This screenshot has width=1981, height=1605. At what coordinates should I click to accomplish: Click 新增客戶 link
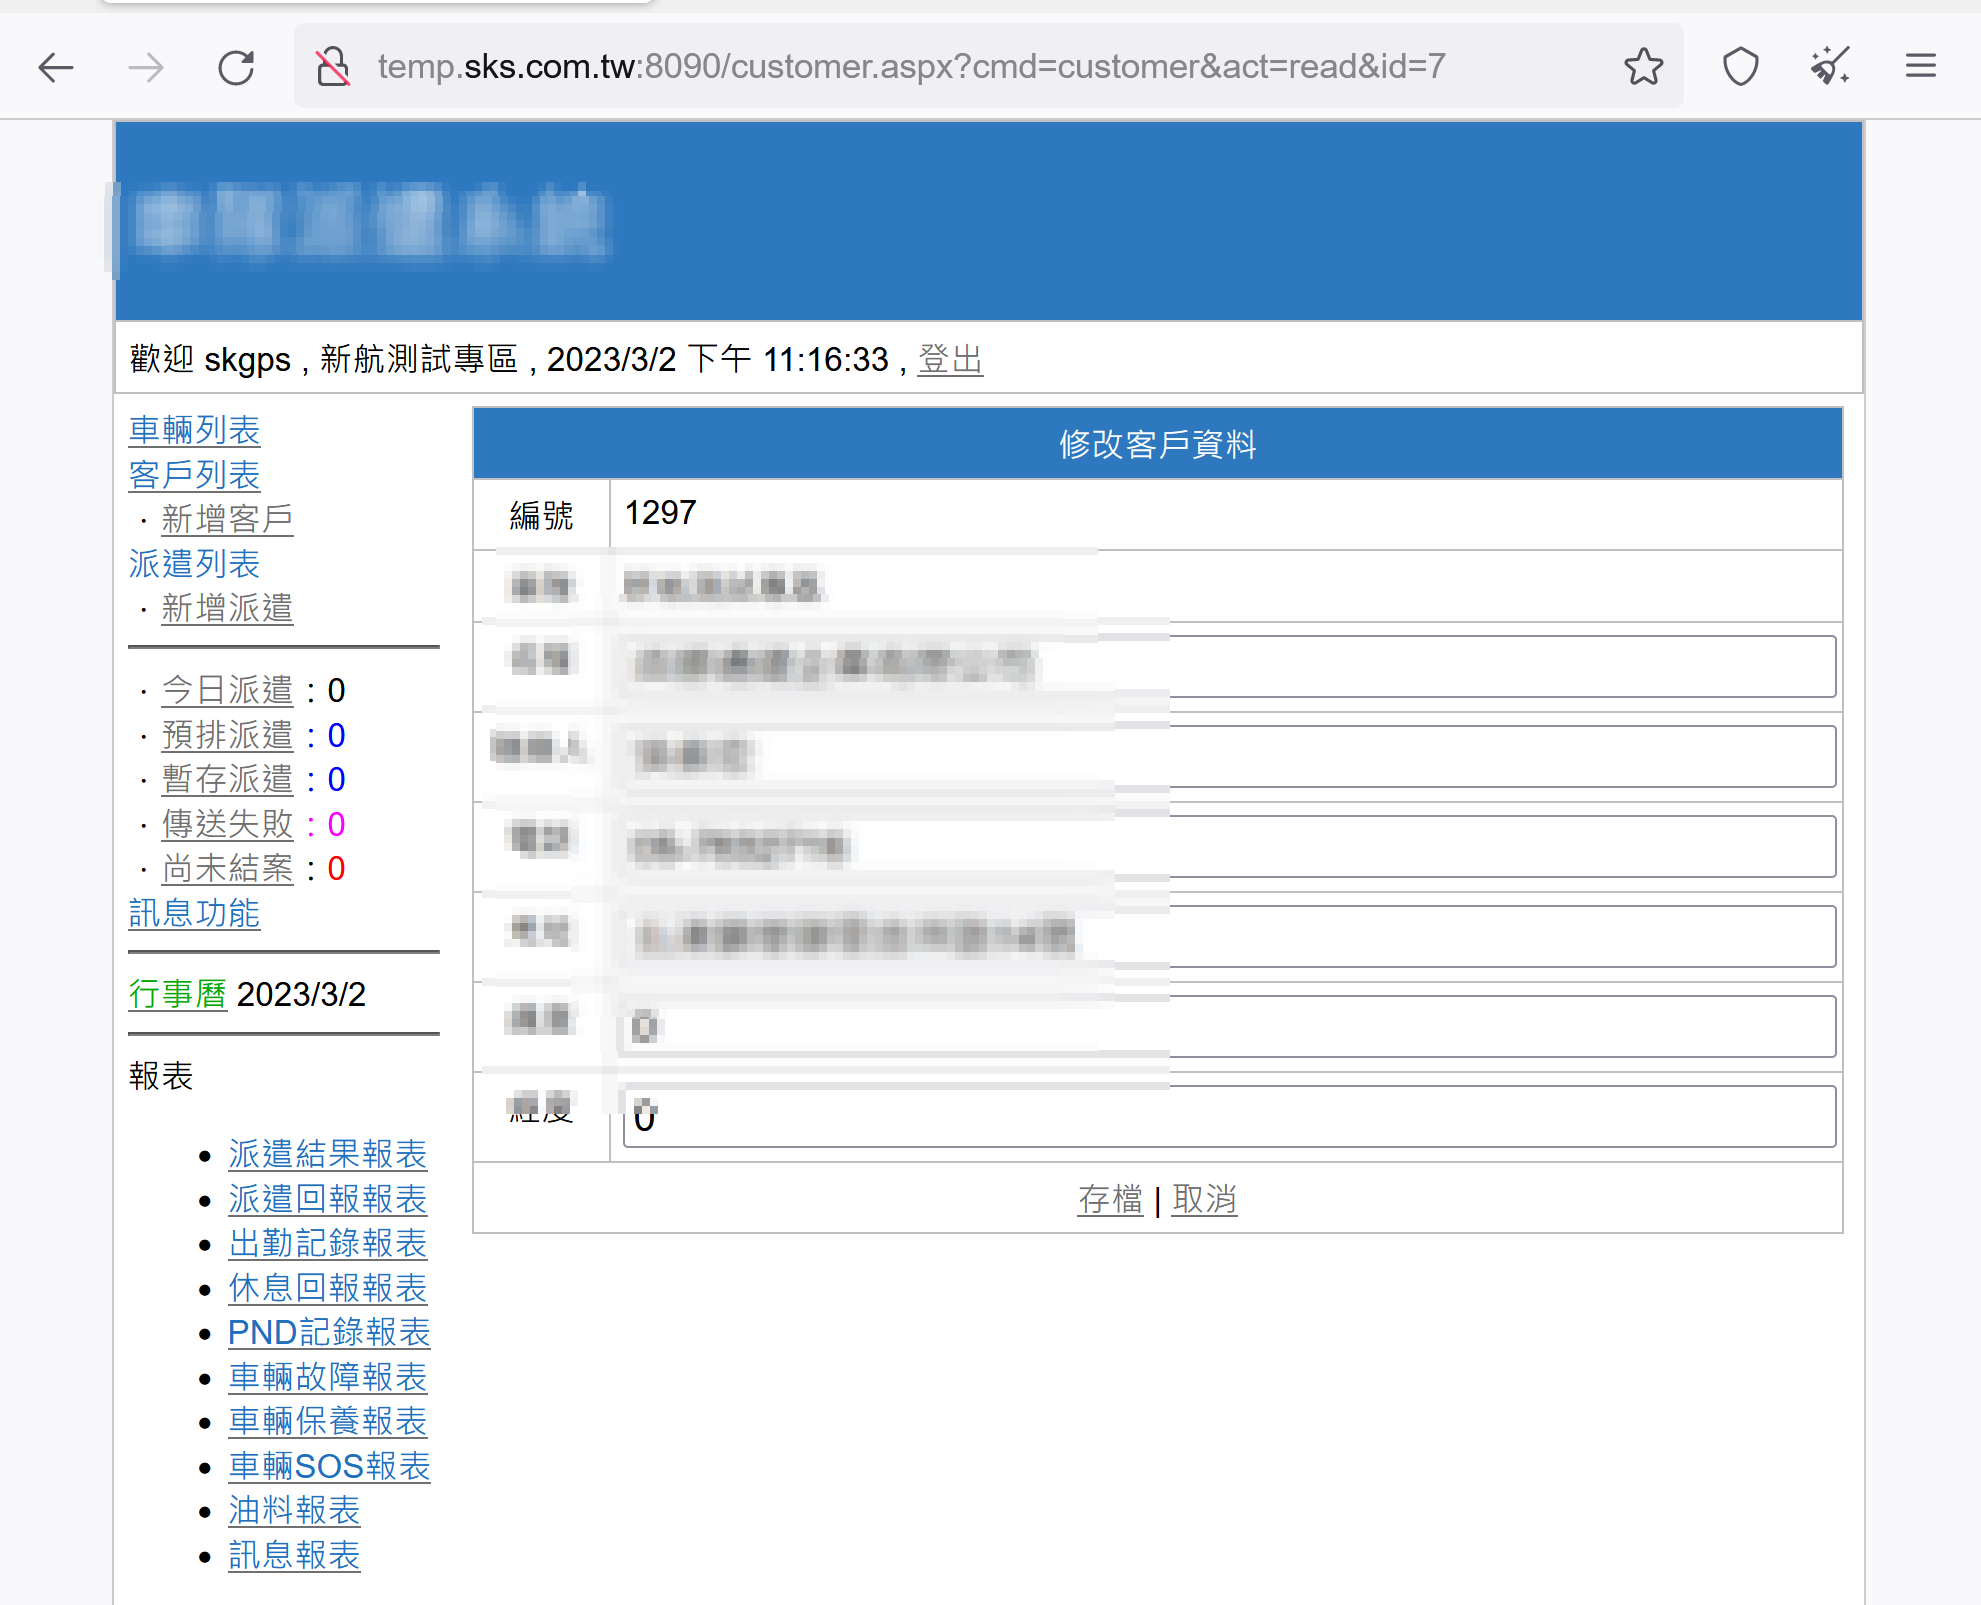click(227, 519)
